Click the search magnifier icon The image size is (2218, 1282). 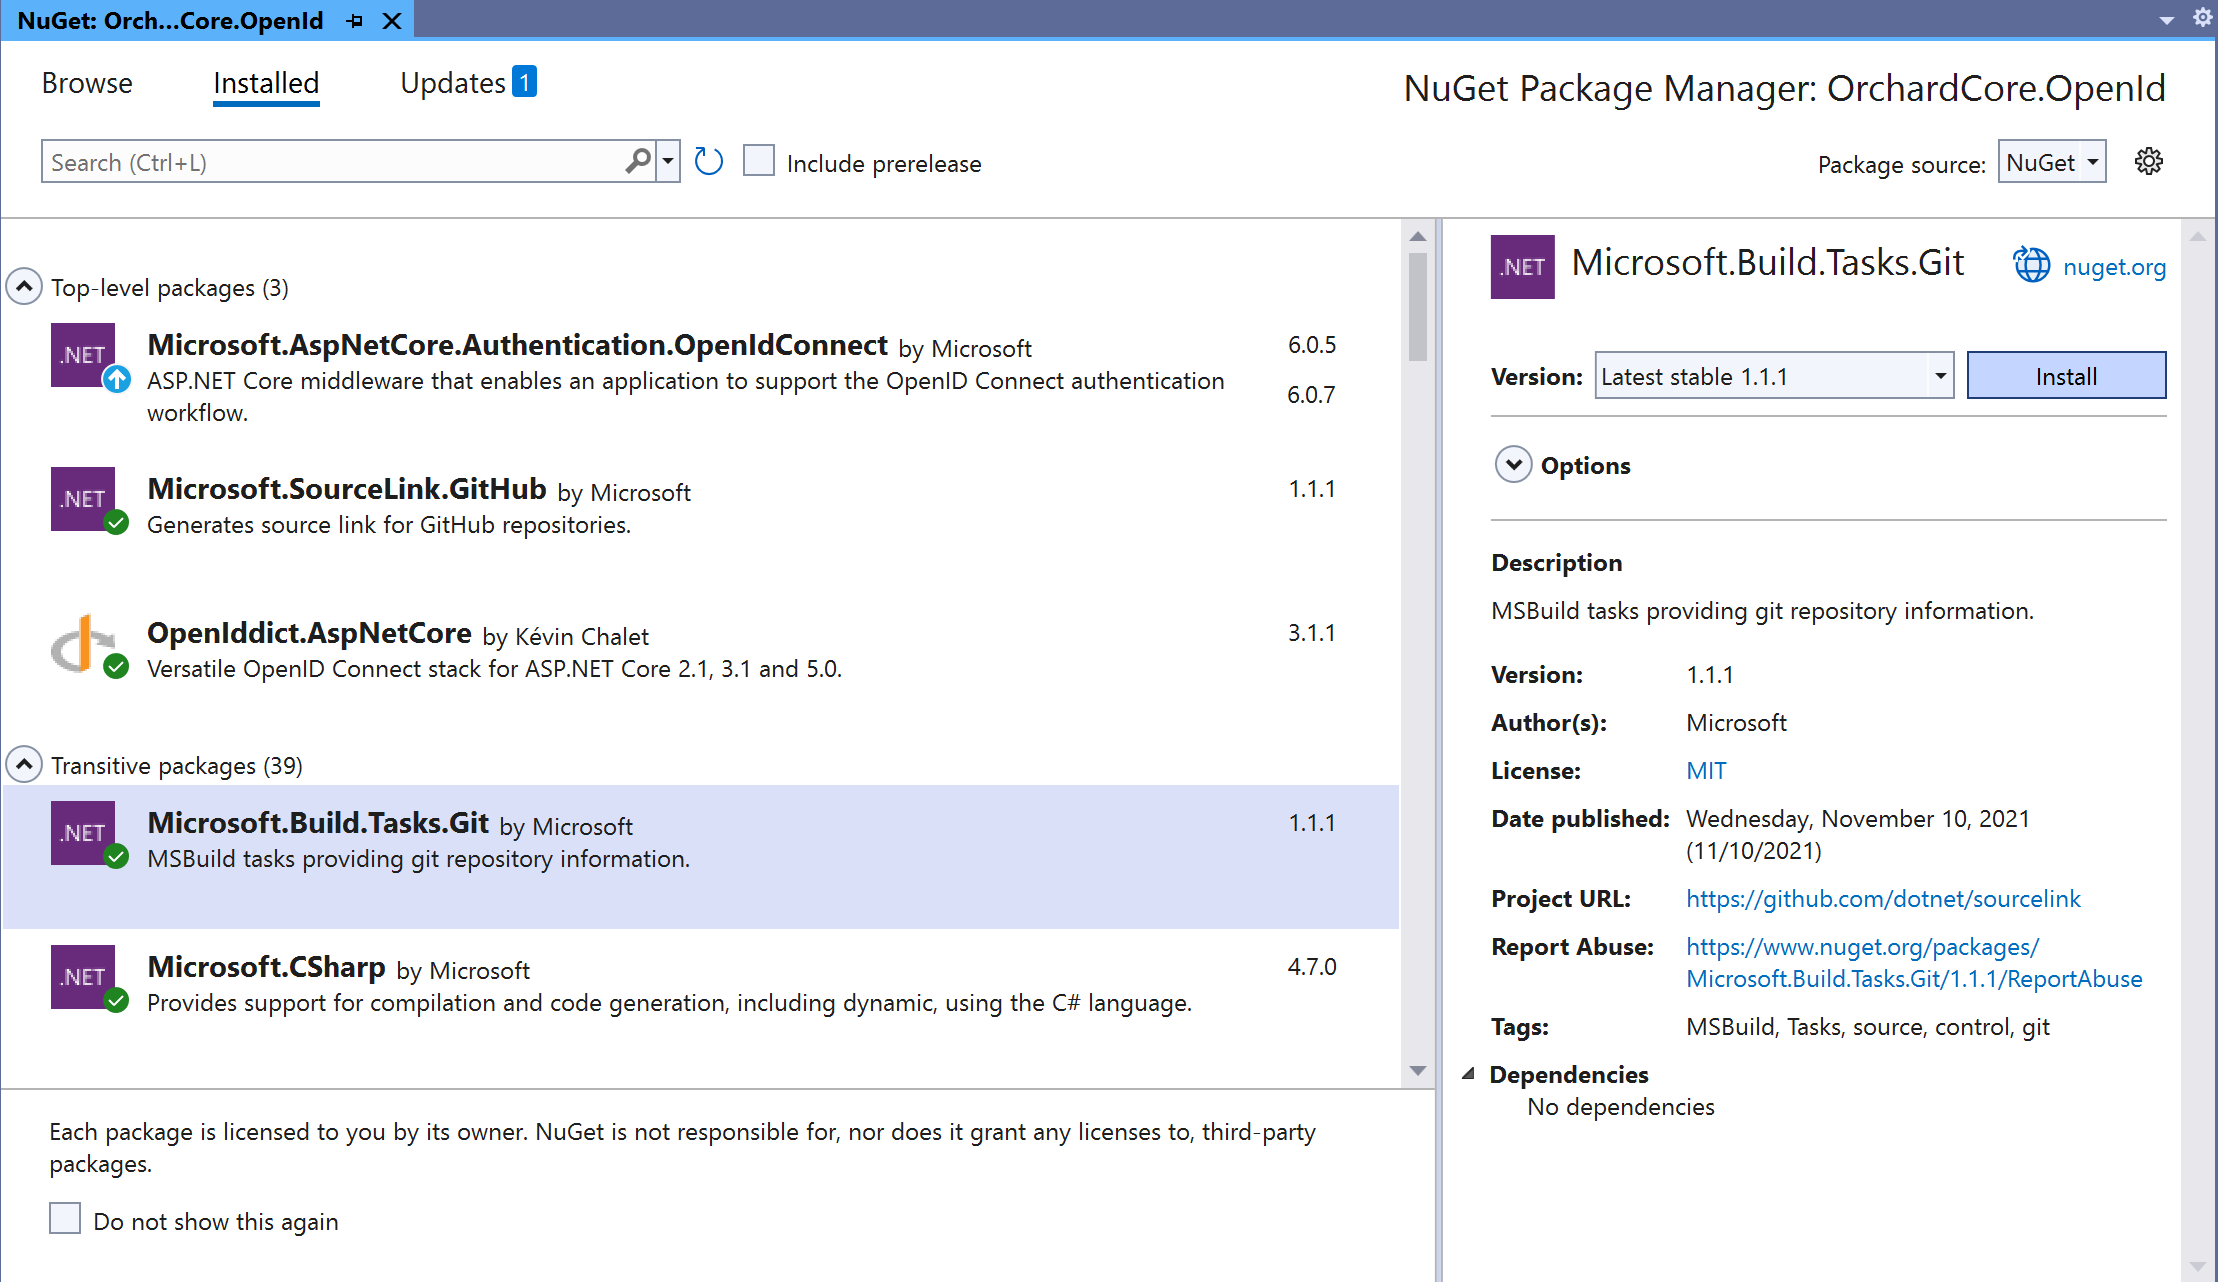(x=637, y=161)
